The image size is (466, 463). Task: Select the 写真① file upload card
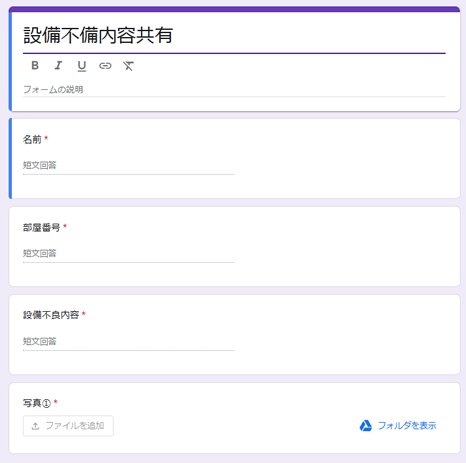tap(234, 418)
